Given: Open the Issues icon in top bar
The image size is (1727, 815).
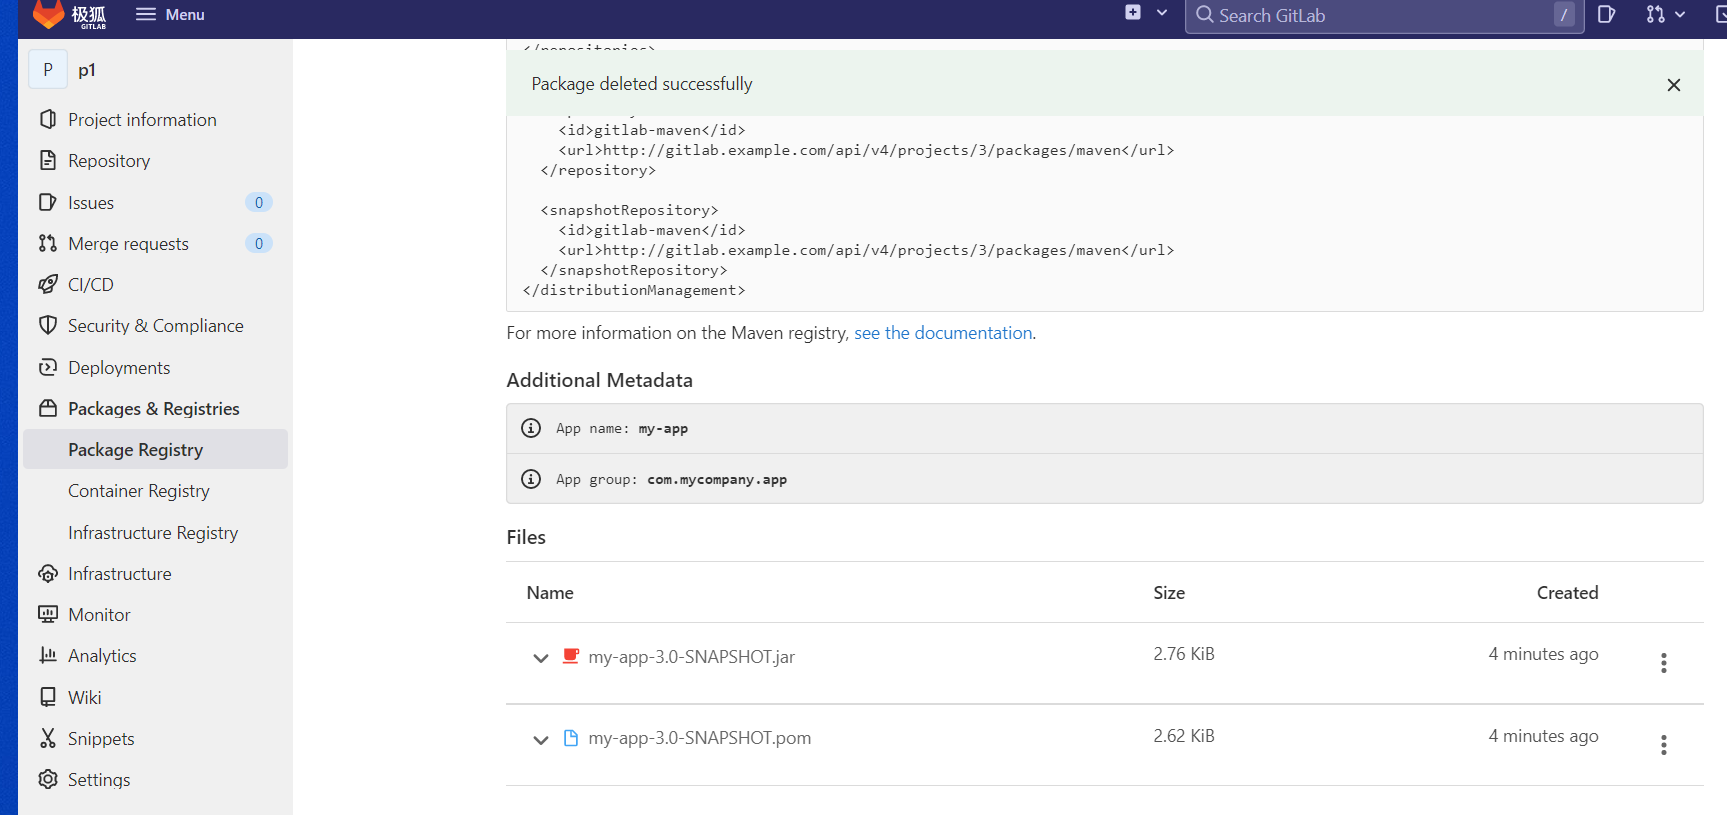Looking at the screenshot, I should [1606, 14].
